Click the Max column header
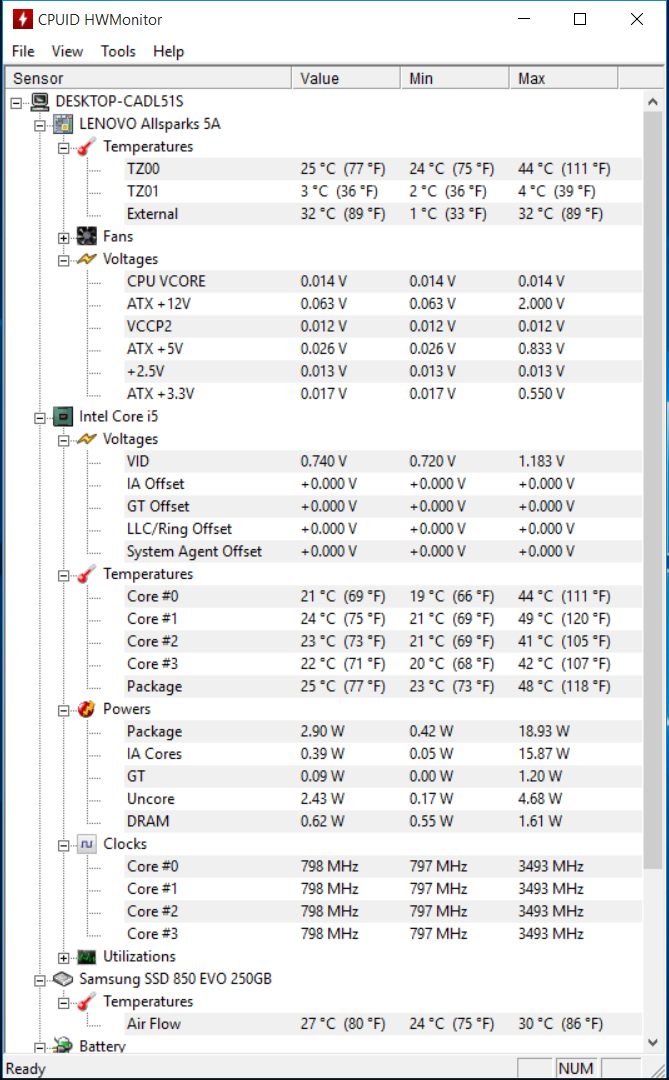This screenshot has height=1080, width=669. [564, 79]
